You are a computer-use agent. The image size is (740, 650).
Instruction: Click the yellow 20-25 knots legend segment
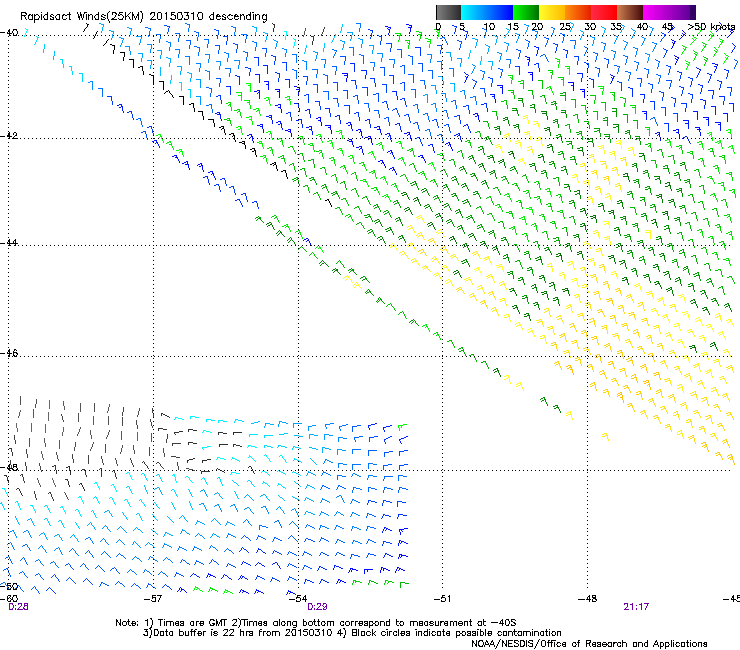point(552,12)
